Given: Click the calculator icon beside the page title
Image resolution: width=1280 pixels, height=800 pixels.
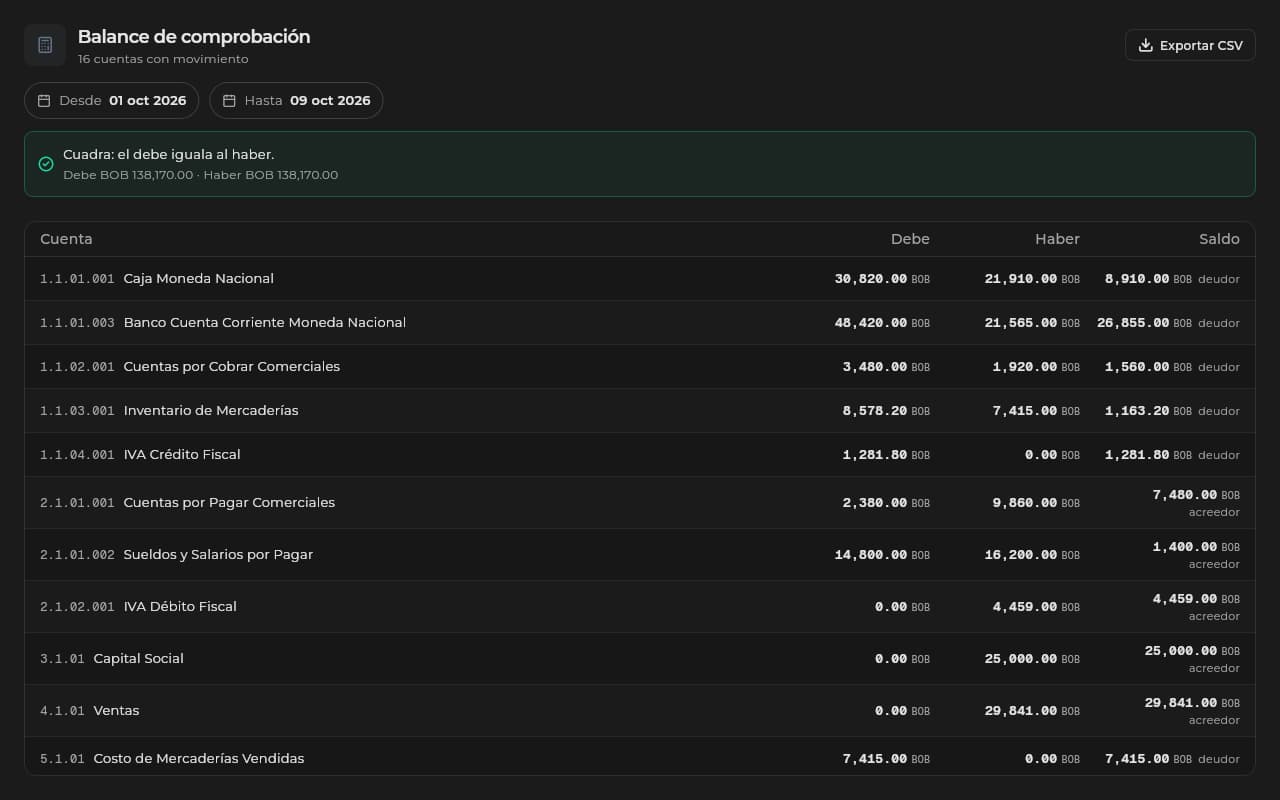Looking at the screenshot, I should point(45,45).
